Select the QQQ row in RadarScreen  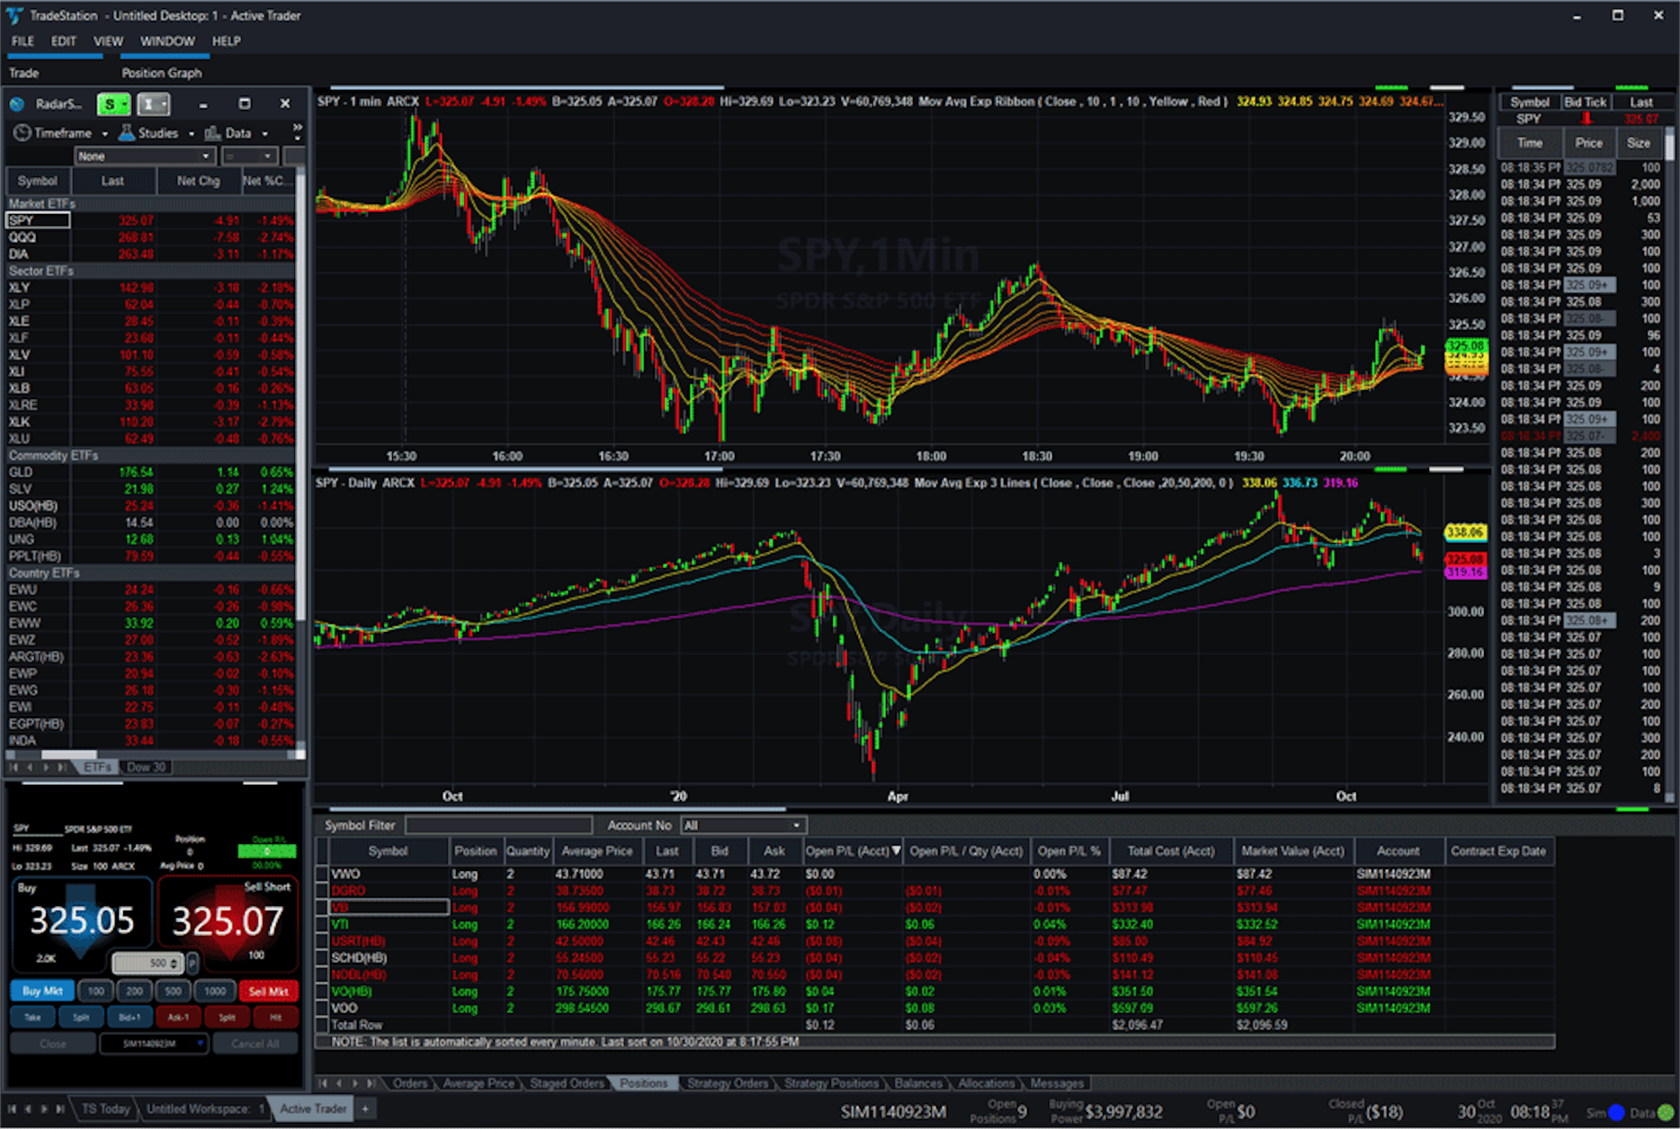pos(150,237)
